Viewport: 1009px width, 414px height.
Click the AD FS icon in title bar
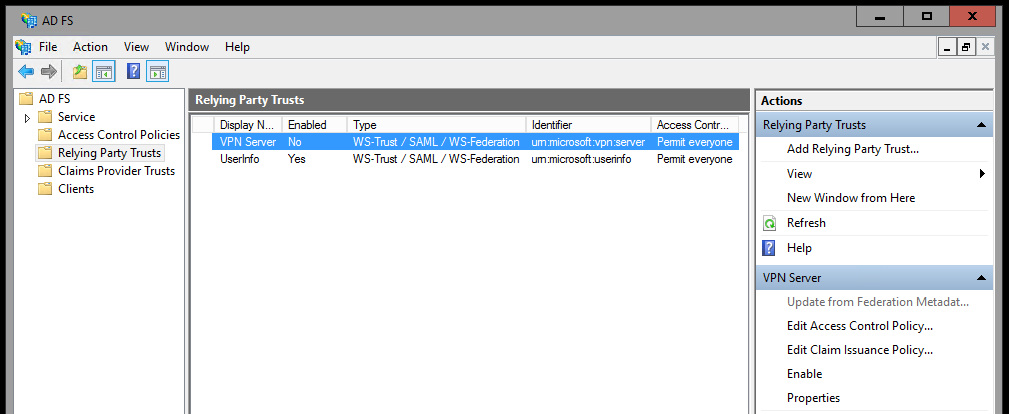28,20
